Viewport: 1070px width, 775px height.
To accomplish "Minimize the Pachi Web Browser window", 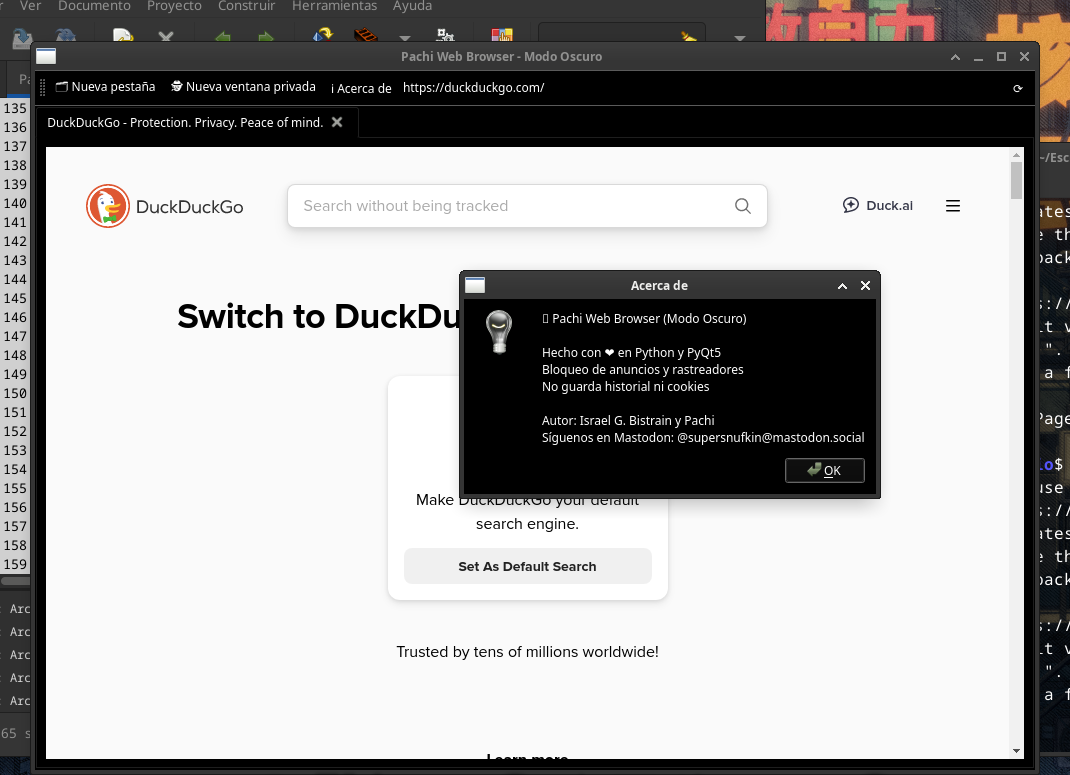I will (x=978, y=57).
